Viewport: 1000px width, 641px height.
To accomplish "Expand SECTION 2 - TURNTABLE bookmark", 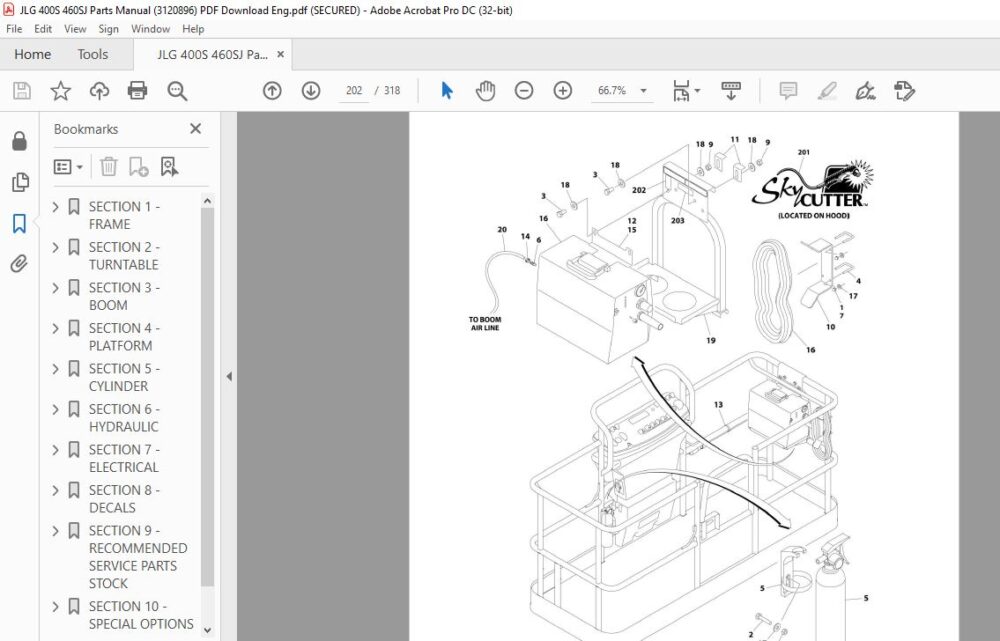I will (x=55, y=247).
